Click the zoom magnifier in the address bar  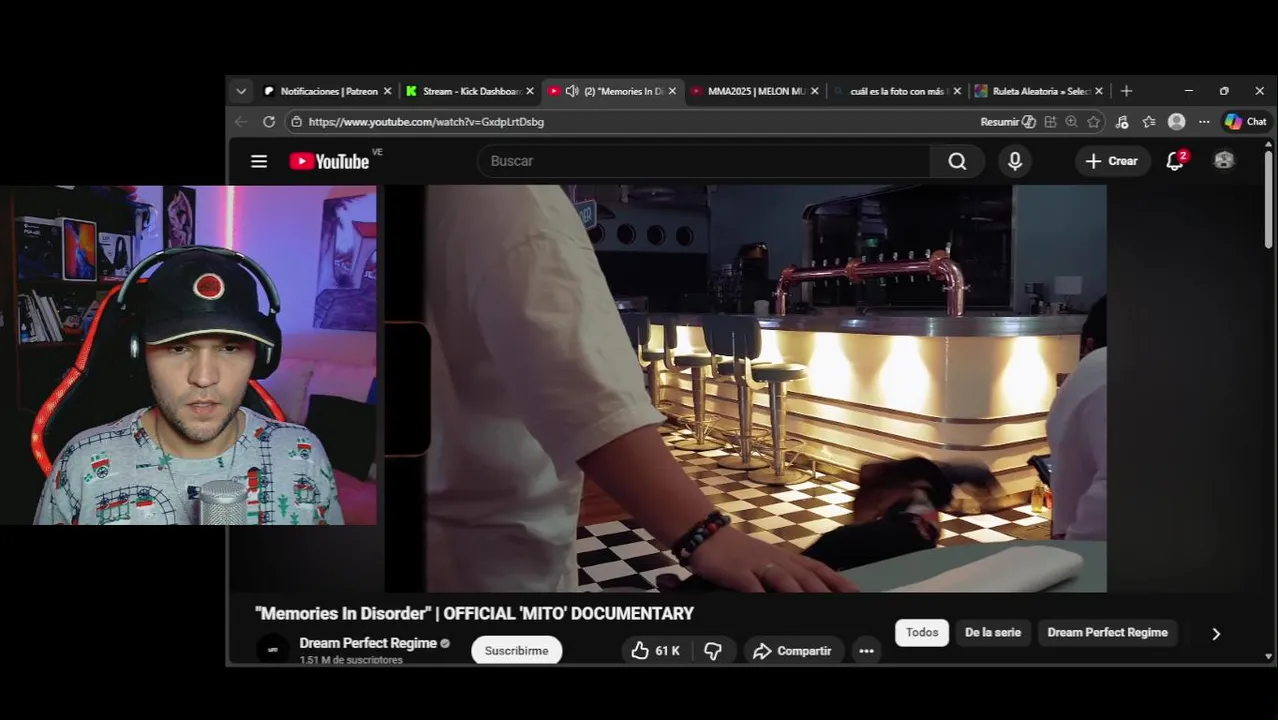click(1071, 122)
